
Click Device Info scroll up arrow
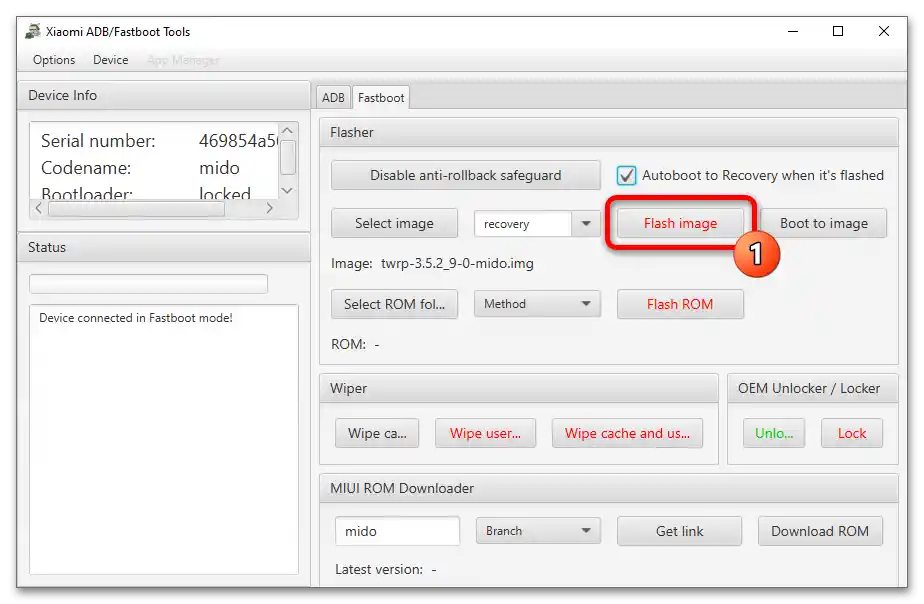click(x=288, y=130)
